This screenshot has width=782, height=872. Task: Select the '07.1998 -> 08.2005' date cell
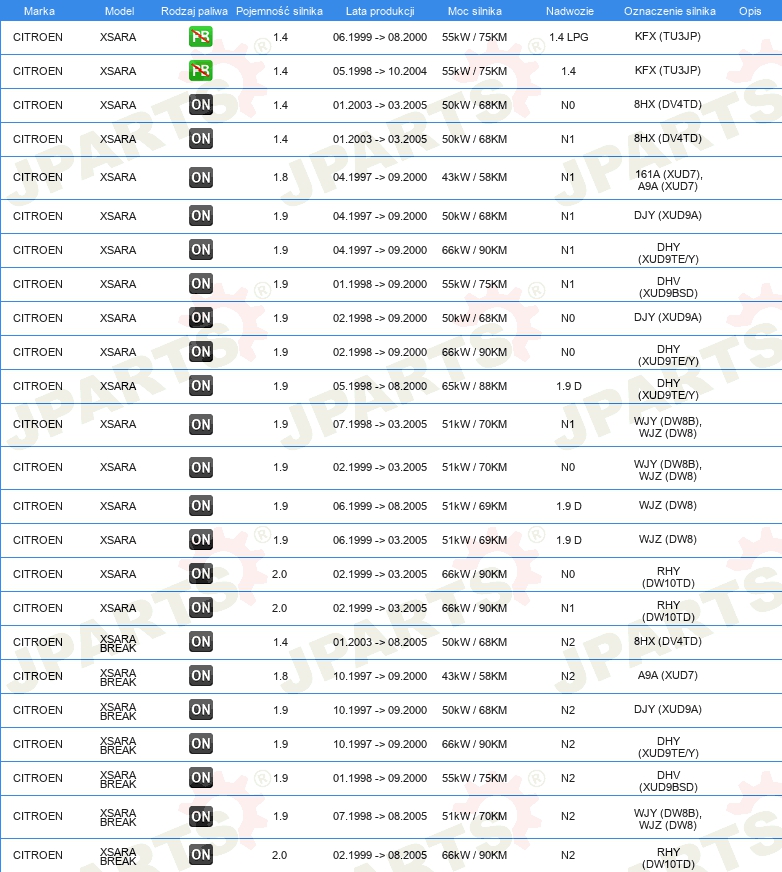(x=380, y=816)
